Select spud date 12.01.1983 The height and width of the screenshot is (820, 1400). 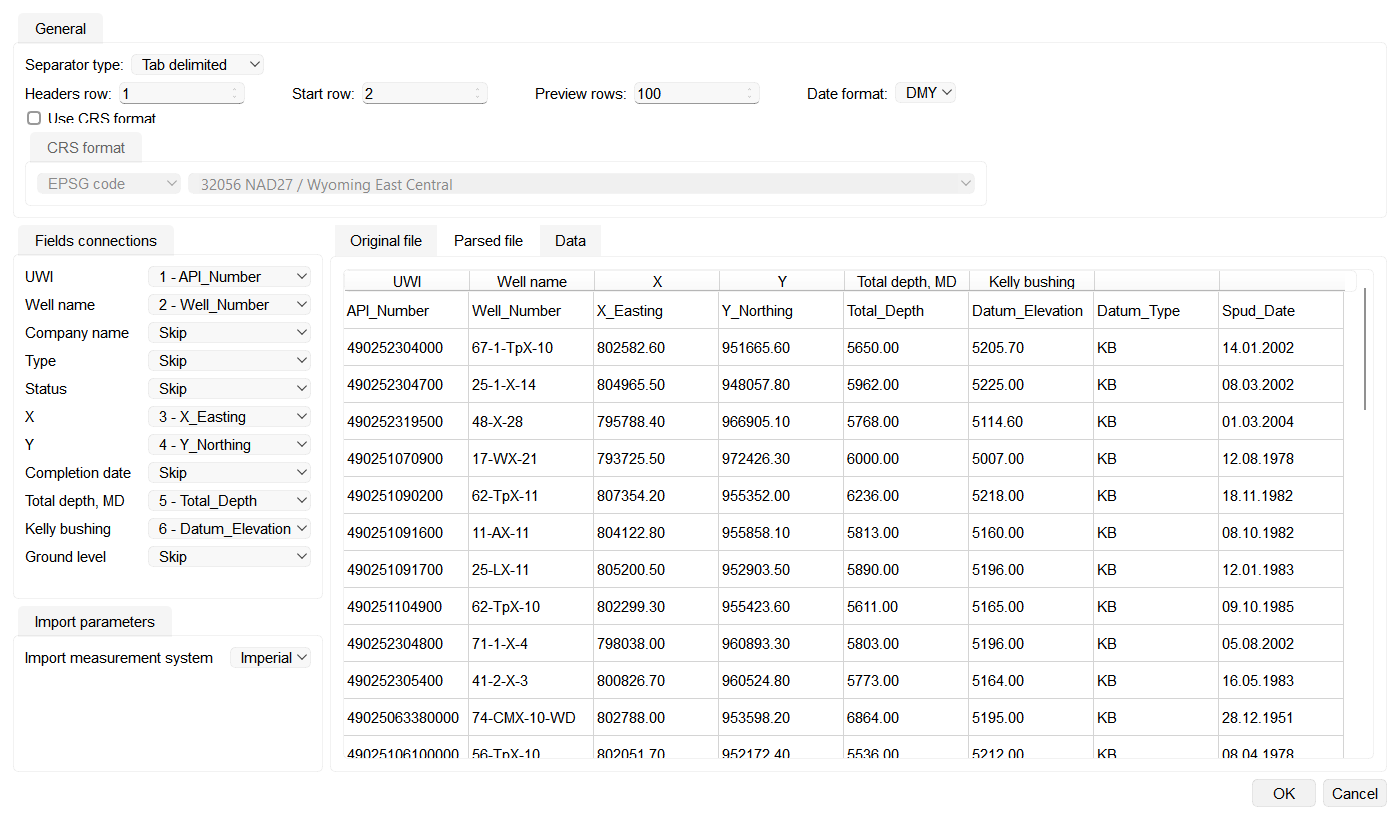point(1281,569)
